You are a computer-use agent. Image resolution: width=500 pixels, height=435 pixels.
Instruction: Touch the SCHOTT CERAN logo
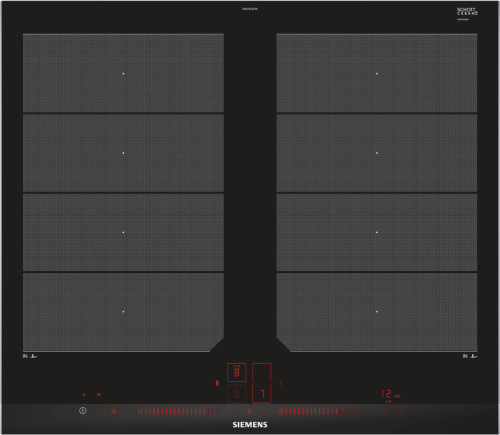tap(467, 12)
